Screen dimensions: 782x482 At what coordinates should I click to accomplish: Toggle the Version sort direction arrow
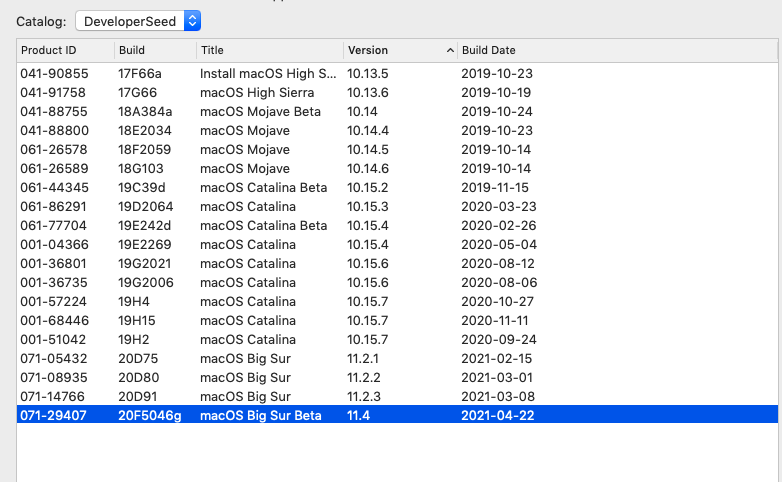450,50
